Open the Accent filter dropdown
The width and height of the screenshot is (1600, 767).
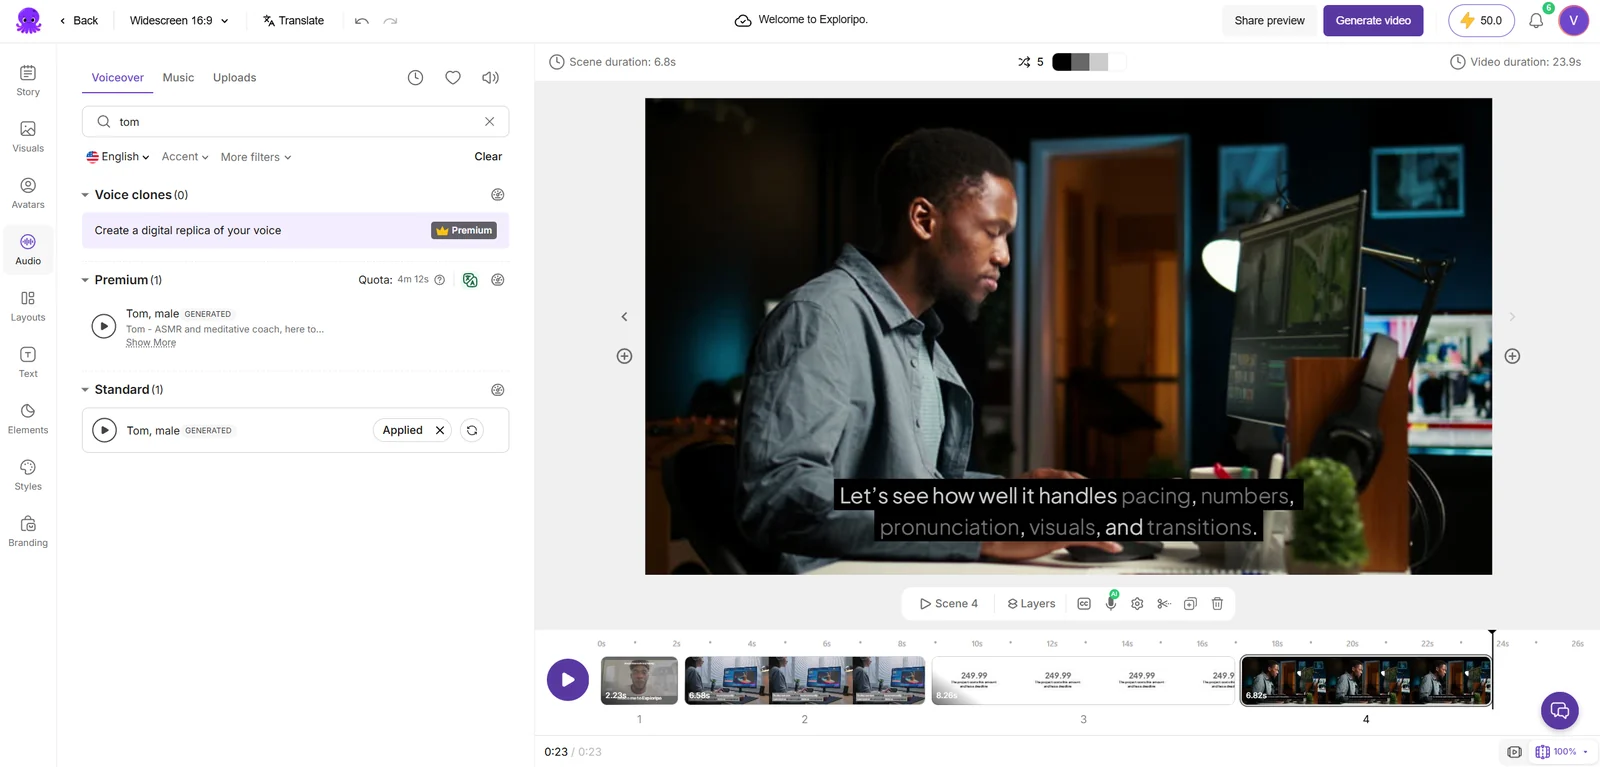pos(185,157)
